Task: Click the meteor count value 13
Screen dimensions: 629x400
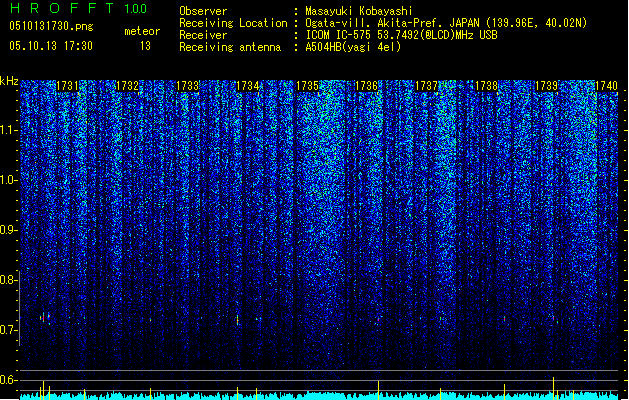Action: (145, 46)
